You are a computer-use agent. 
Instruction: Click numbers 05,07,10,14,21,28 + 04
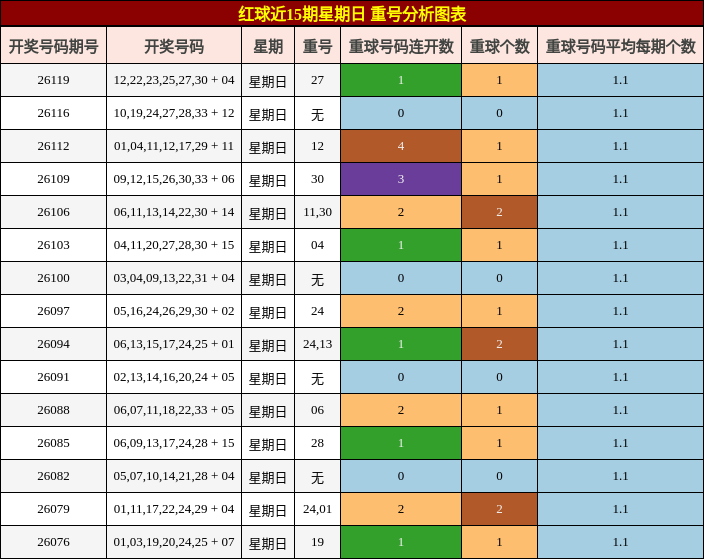point(174,476)
